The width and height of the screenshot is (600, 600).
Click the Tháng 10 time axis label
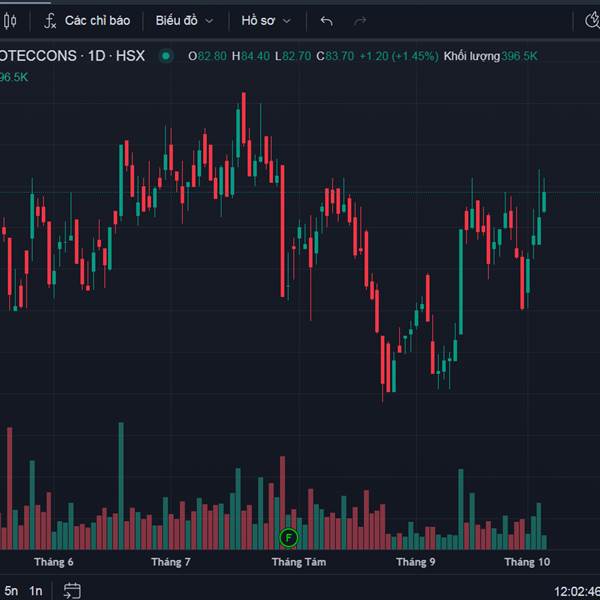(x=527, y=562)
